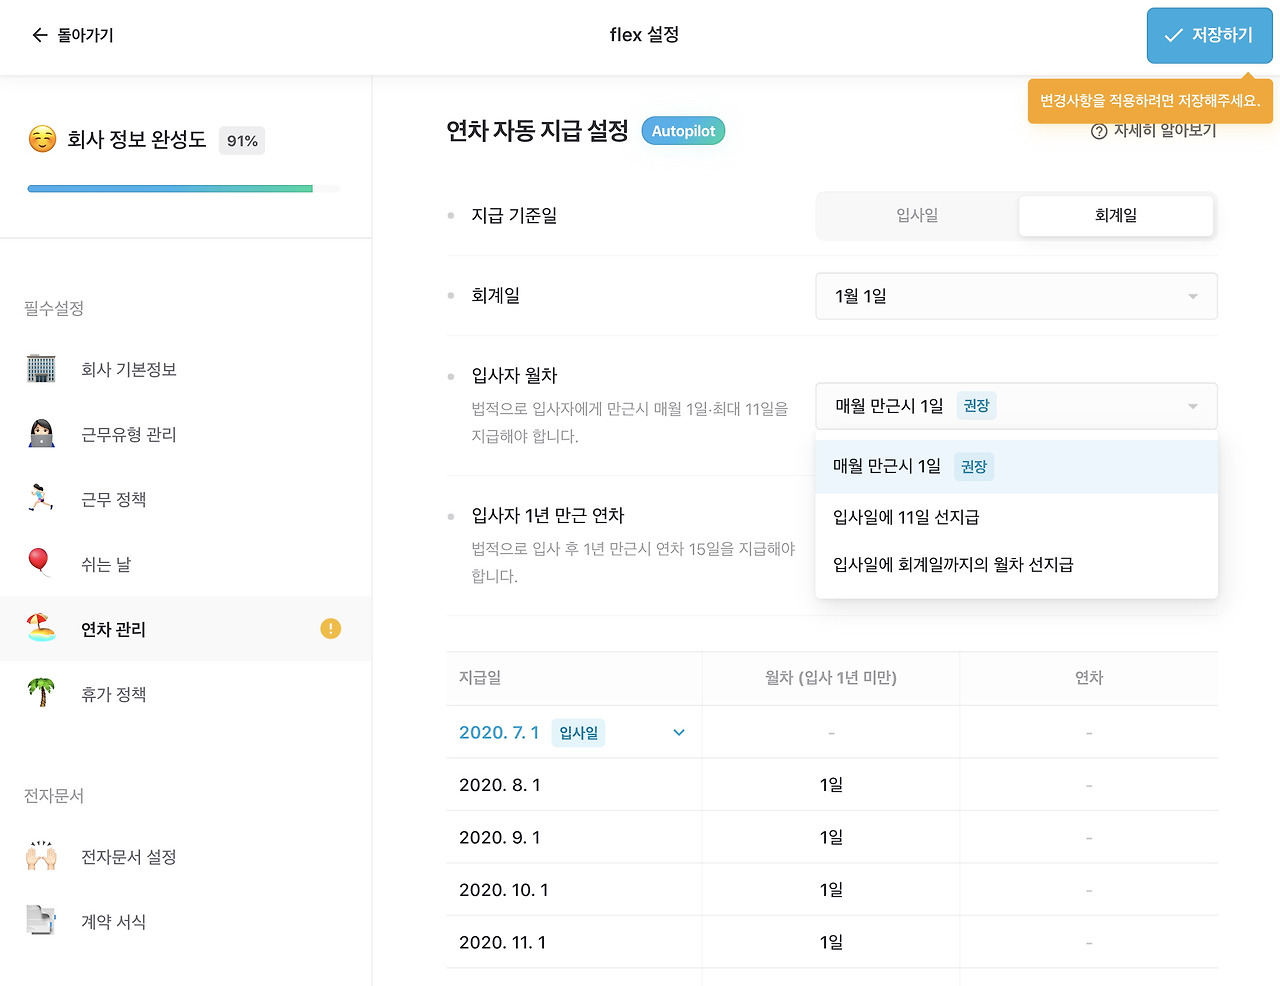Open 계약 서식 in the sidebar
Viewport: 1280px width, 986px height.
(x=186, y=922)
